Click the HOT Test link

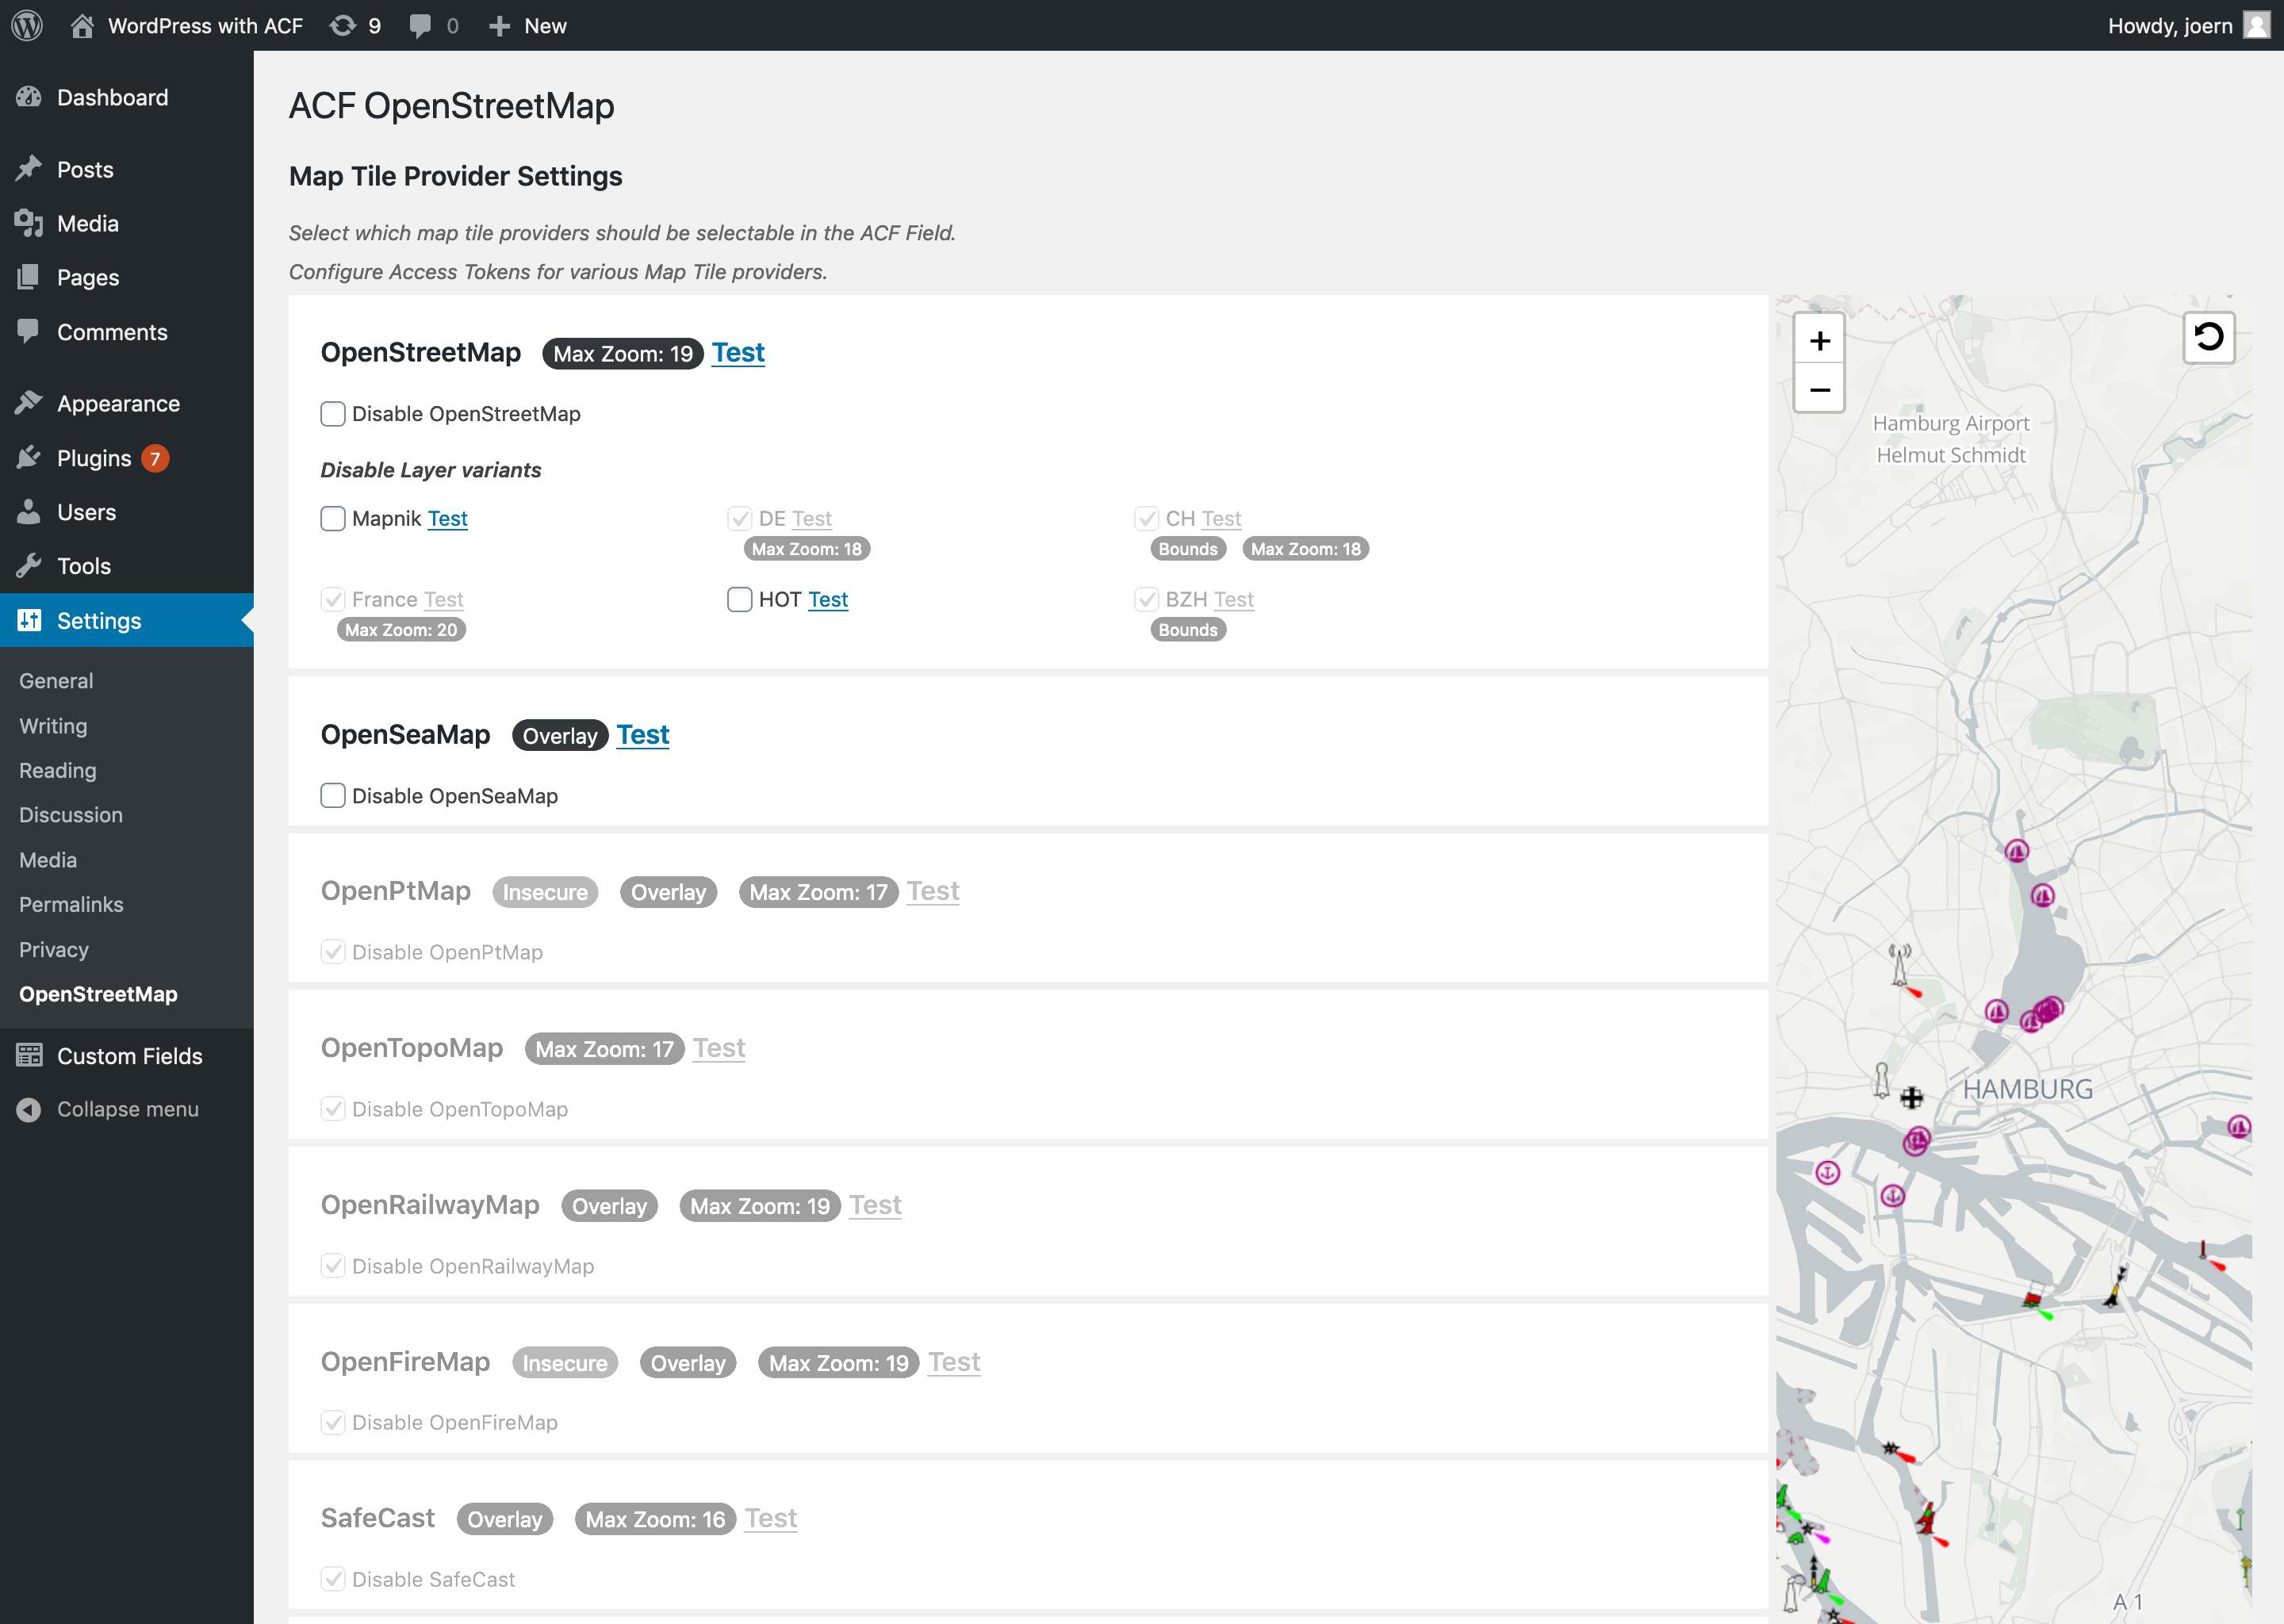click(828, 599)
